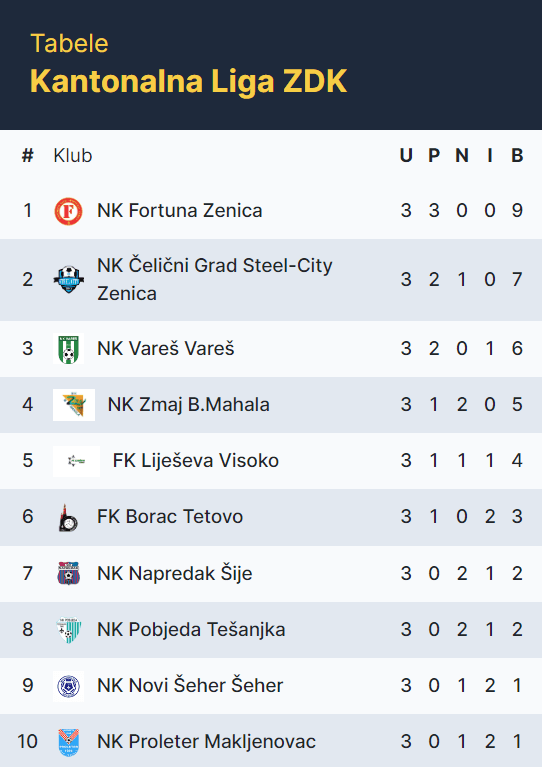The width and height of the screenshot is (542, 767).
Task: Open the NK Vareš Vareš club link
Action: coord(165,349)
